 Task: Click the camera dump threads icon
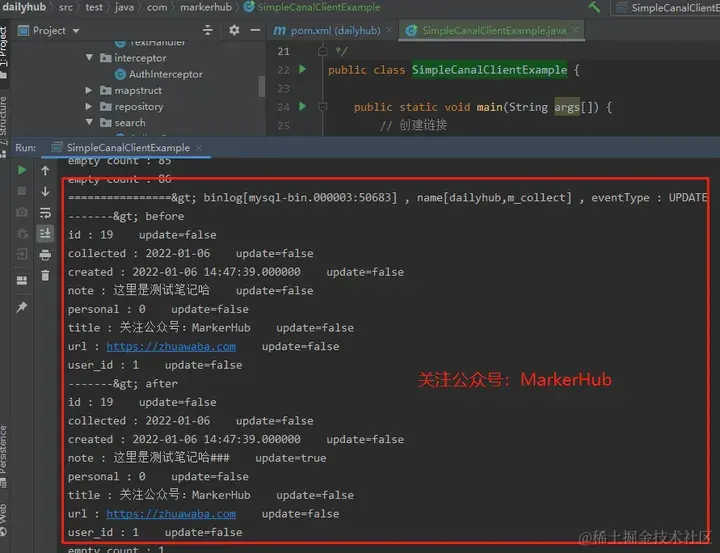coord(22,212)
